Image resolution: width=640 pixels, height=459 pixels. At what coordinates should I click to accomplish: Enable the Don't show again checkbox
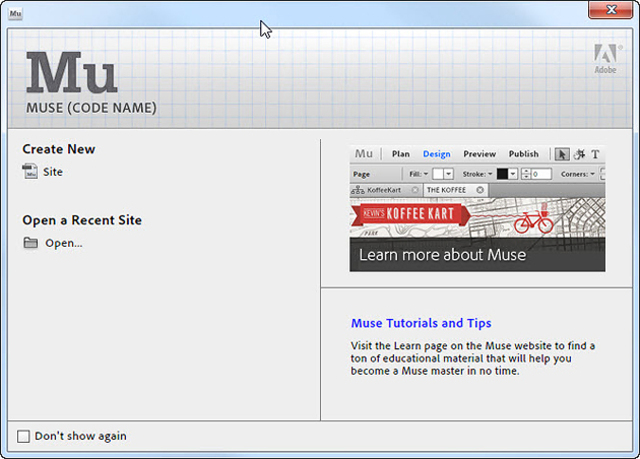point(23,436)
